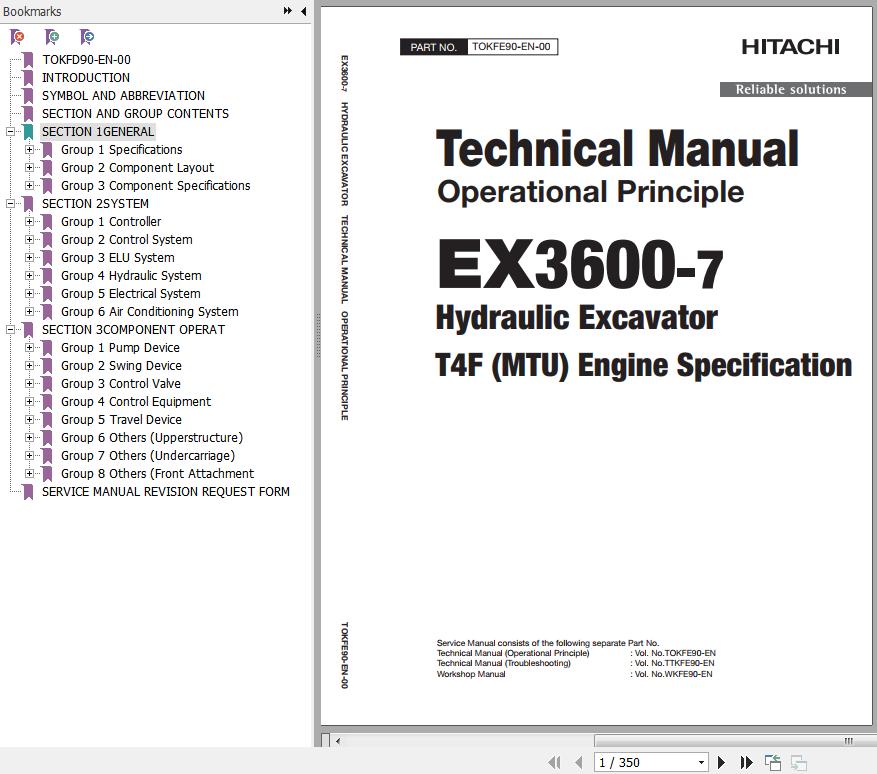Open Group 1 Specifications bookmark
Screen dimensions: 877x774
coord(121,150)
